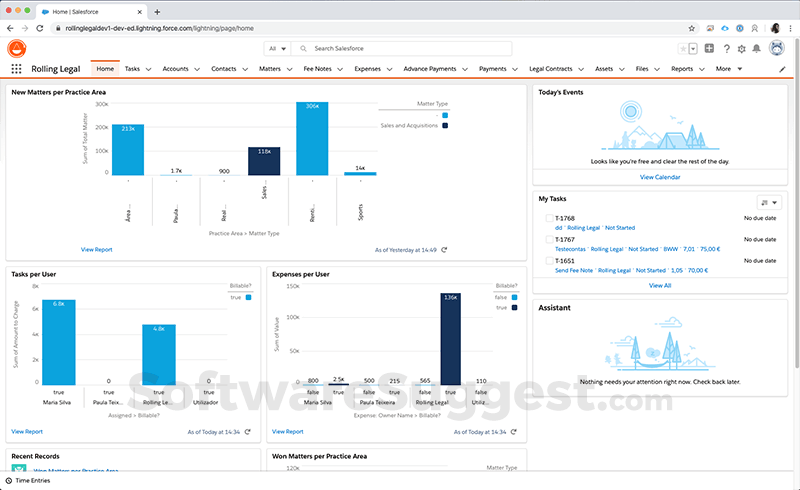Check the T-1768 task checkbox

(548, 218)
